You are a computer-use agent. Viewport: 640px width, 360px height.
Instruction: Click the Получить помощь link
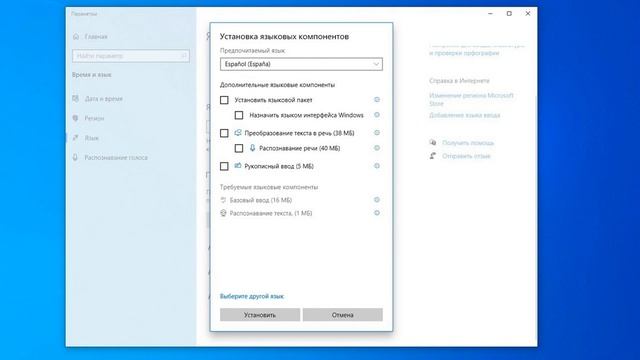click(468, 143)
